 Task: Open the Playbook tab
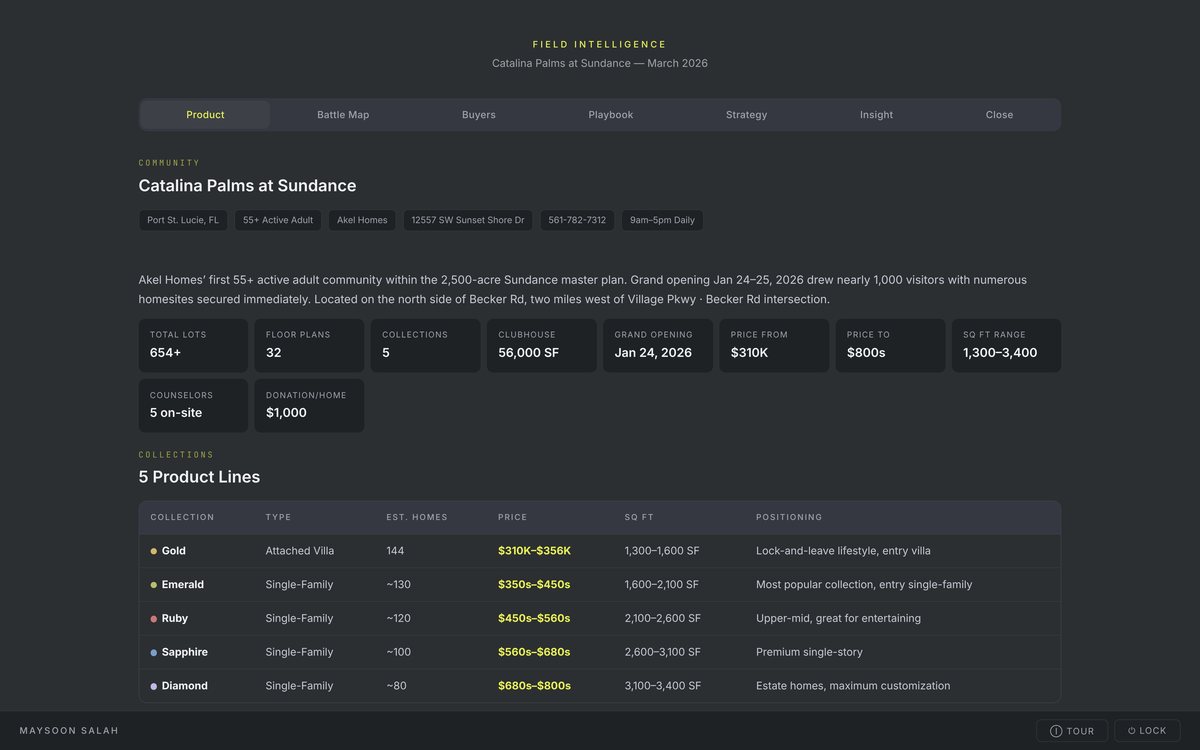point(611,115)
